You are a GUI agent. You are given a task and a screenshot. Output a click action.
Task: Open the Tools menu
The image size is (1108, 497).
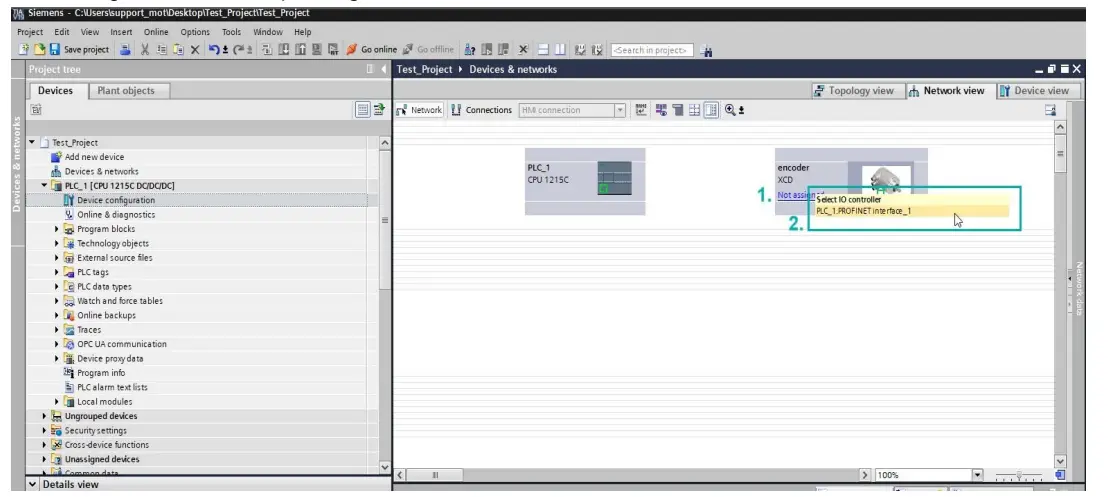231,32
